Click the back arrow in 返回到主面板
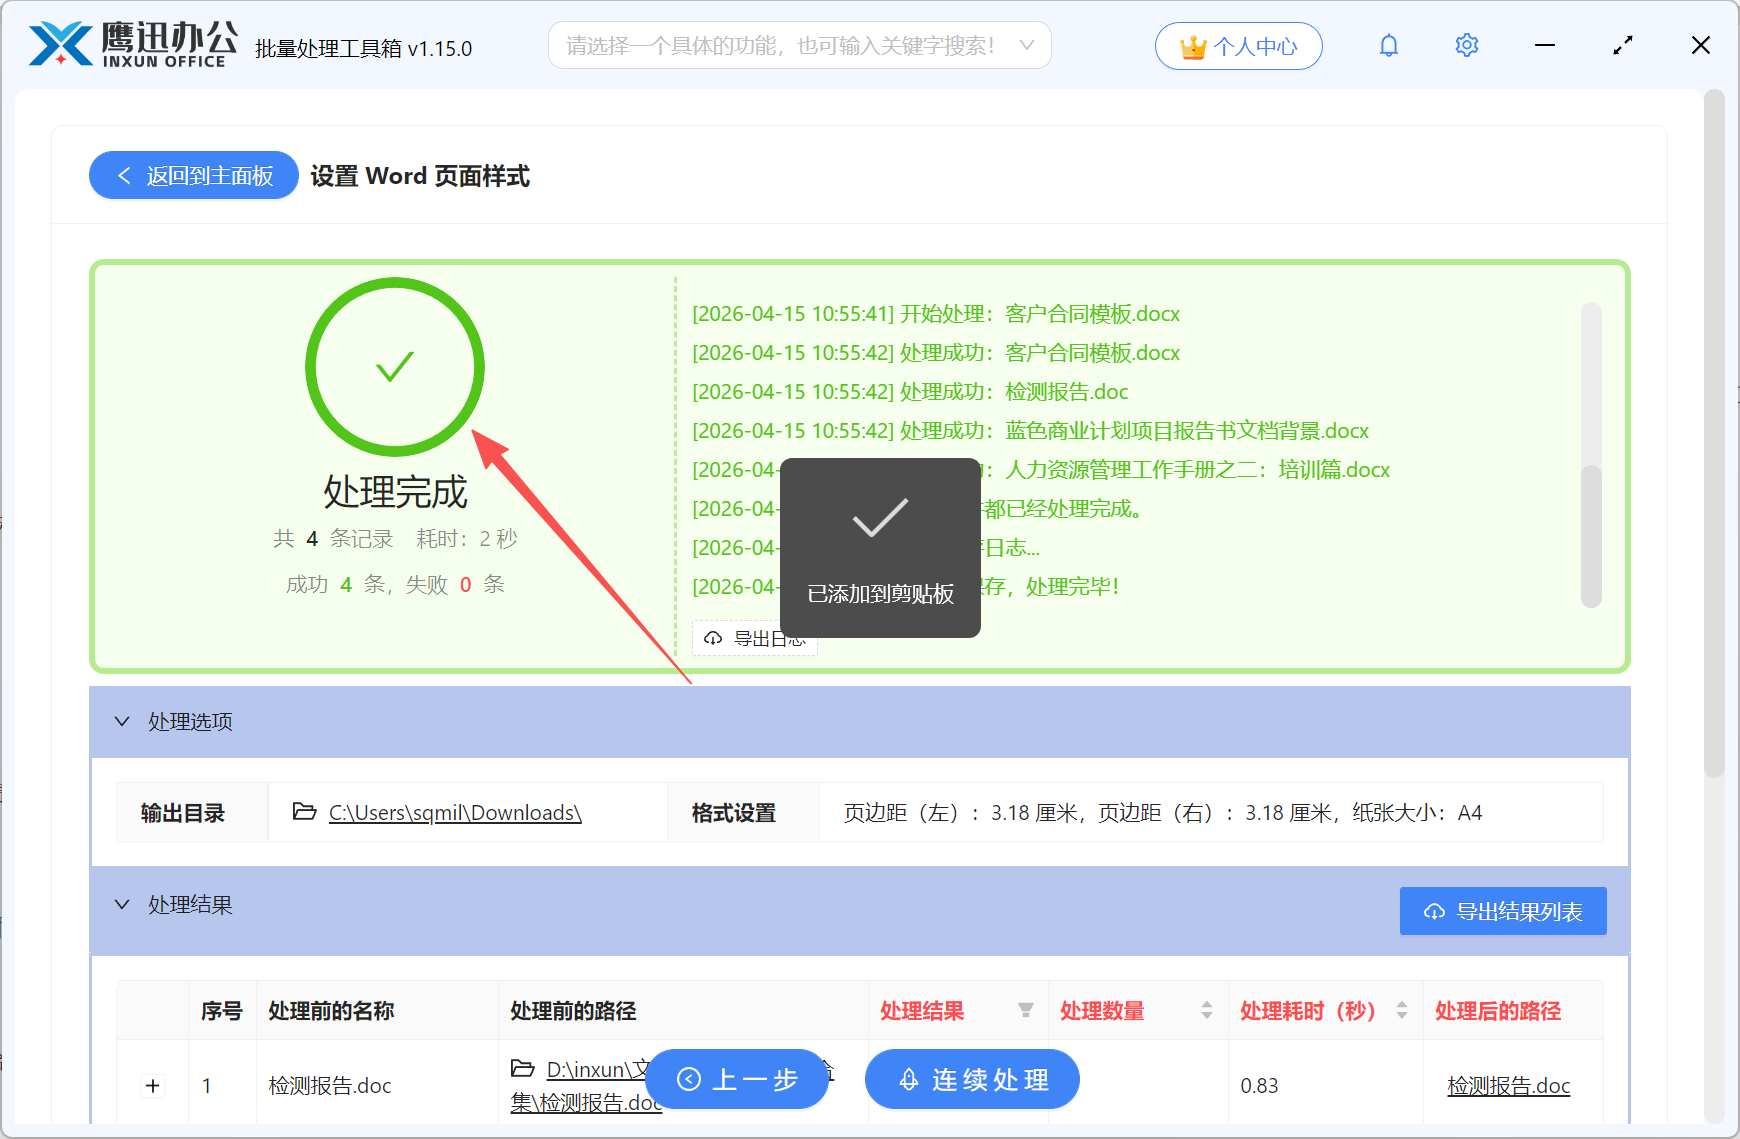The image size is (1740, 1139). point(124,175)
